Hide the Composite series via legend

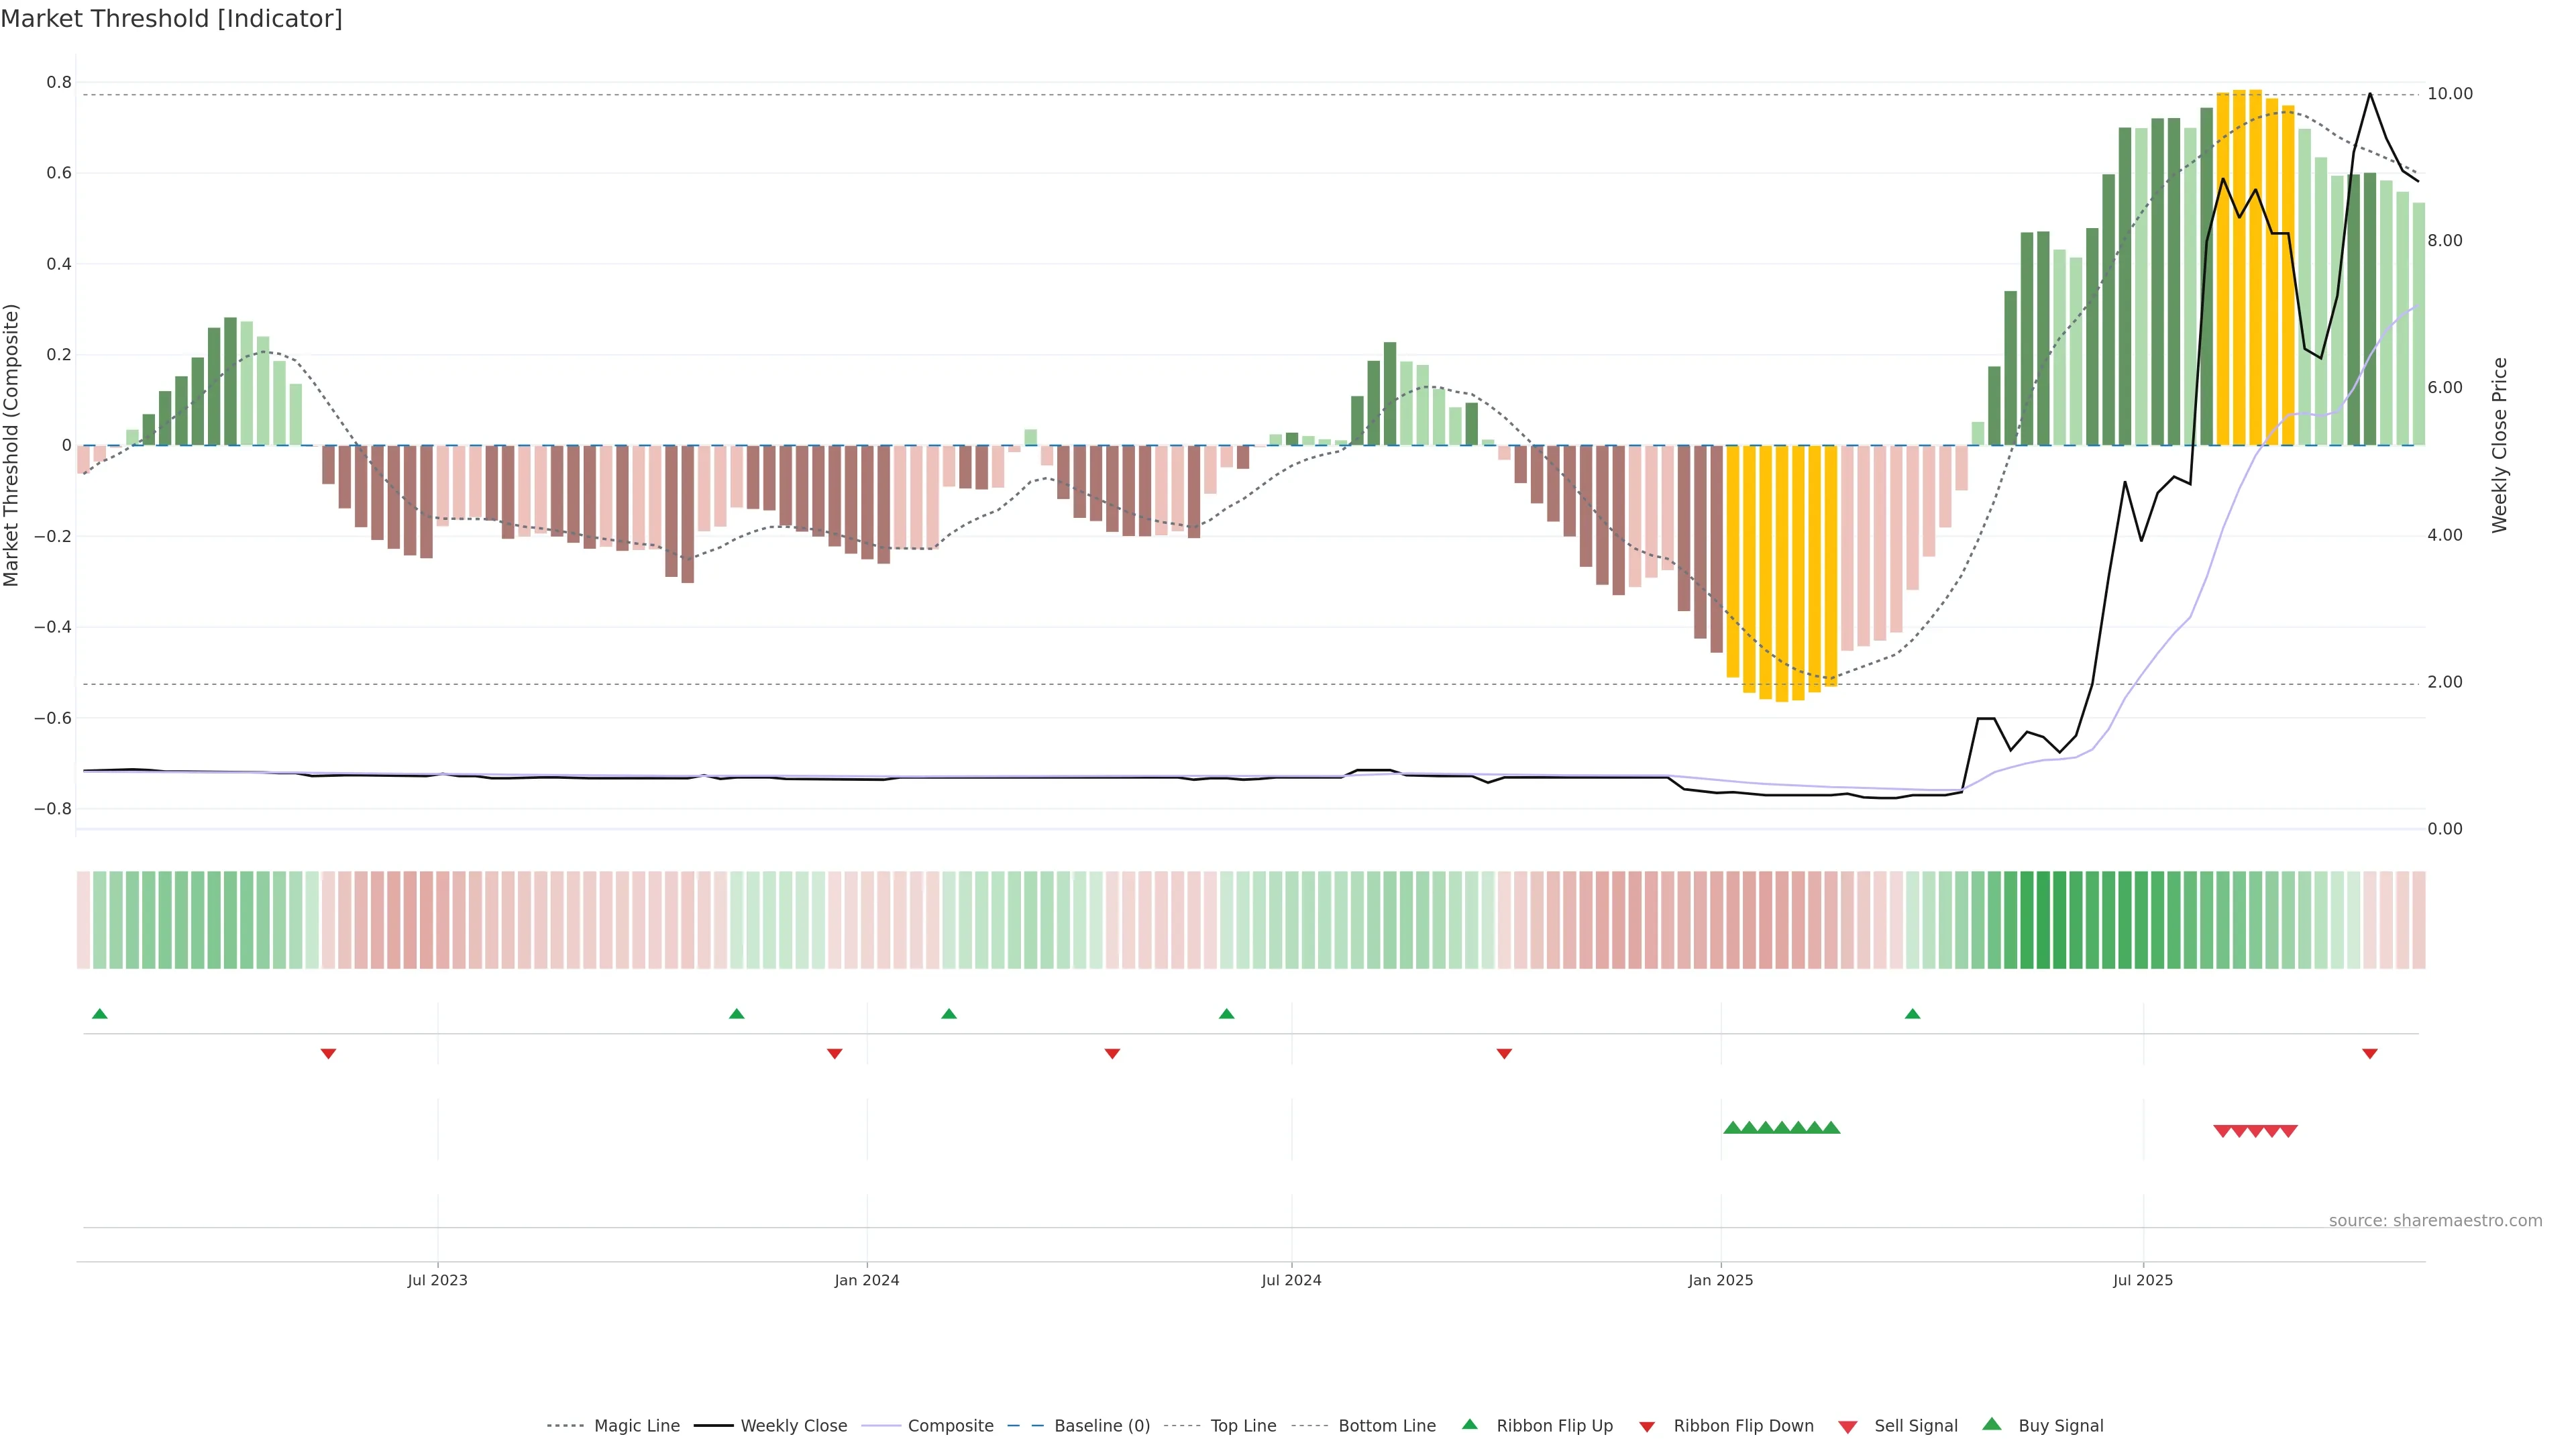tap(950, 1426)
